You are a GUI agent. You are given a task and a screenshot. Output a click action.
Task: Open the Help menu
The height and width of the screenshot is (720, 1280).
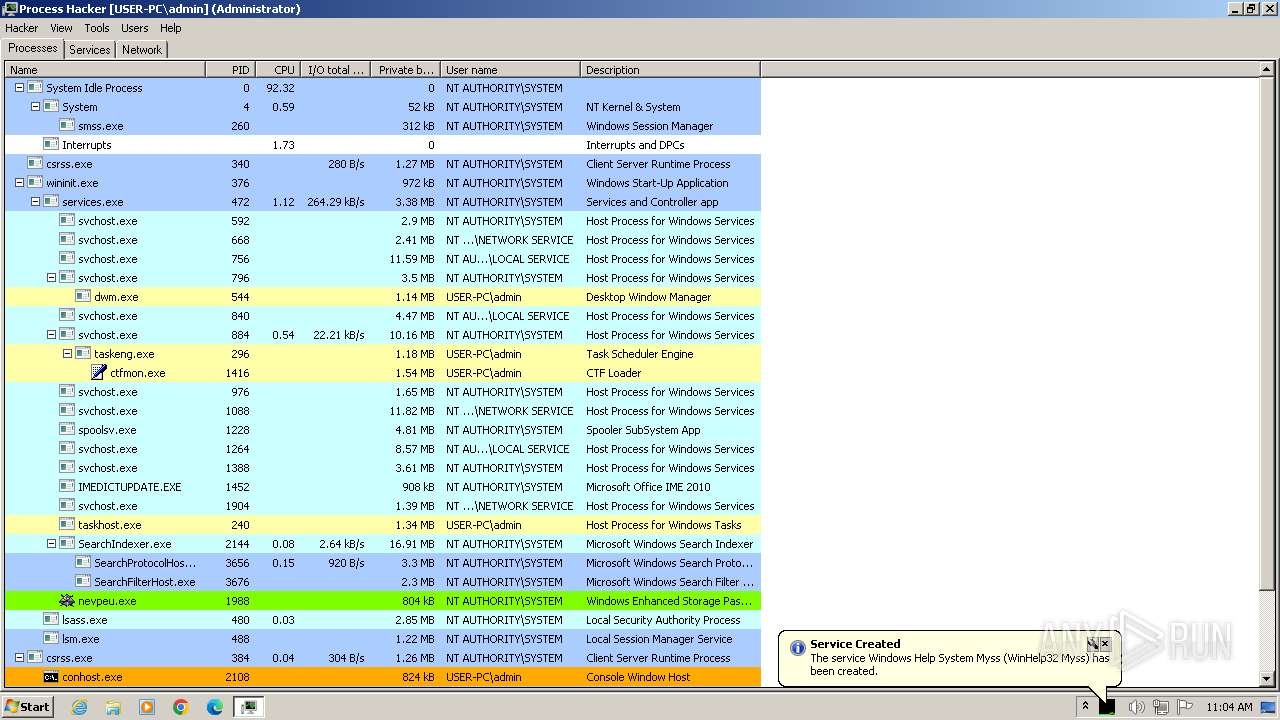pos(171,28)
